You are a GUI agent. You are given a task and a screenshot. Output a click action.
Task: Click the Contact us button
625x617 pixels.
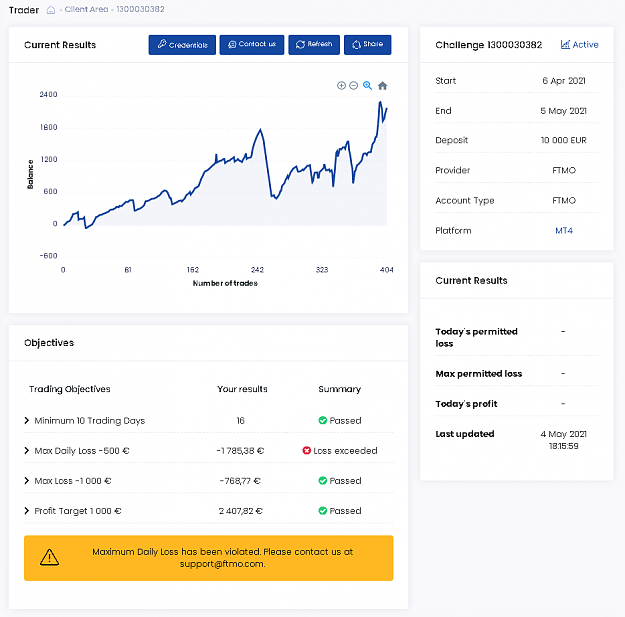(252, 45)
